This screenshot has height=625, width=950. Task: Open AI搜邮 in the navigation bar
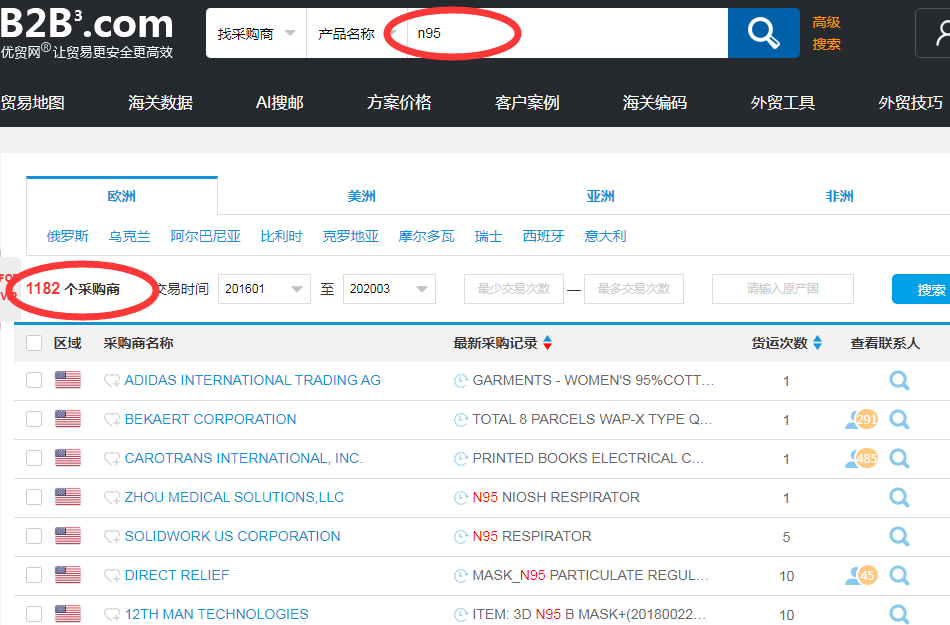(279, 102)
